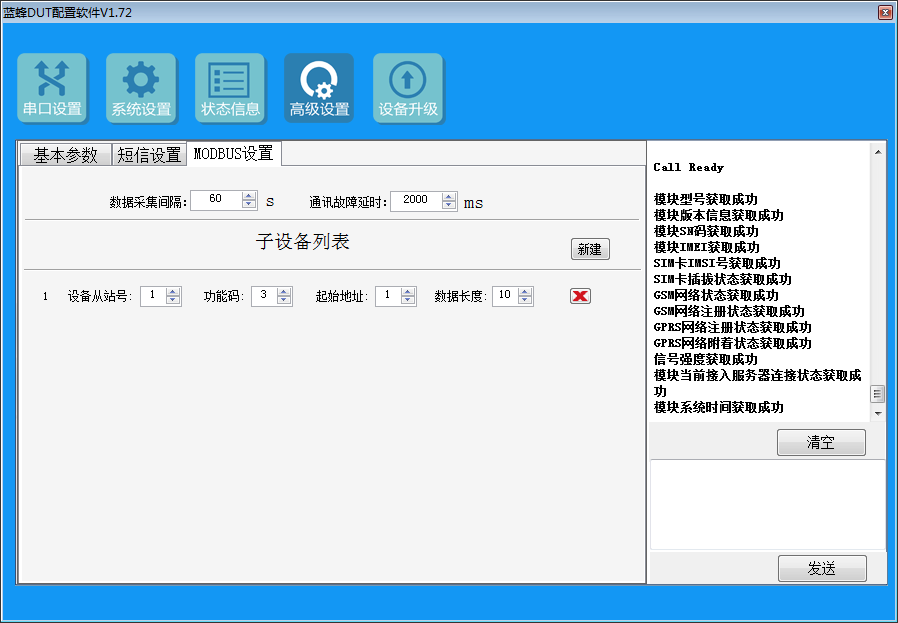This screenshot has height=623, width=898.
Task: Click the 数据长度 field showing 10
Action: click(x=505, y=296)
